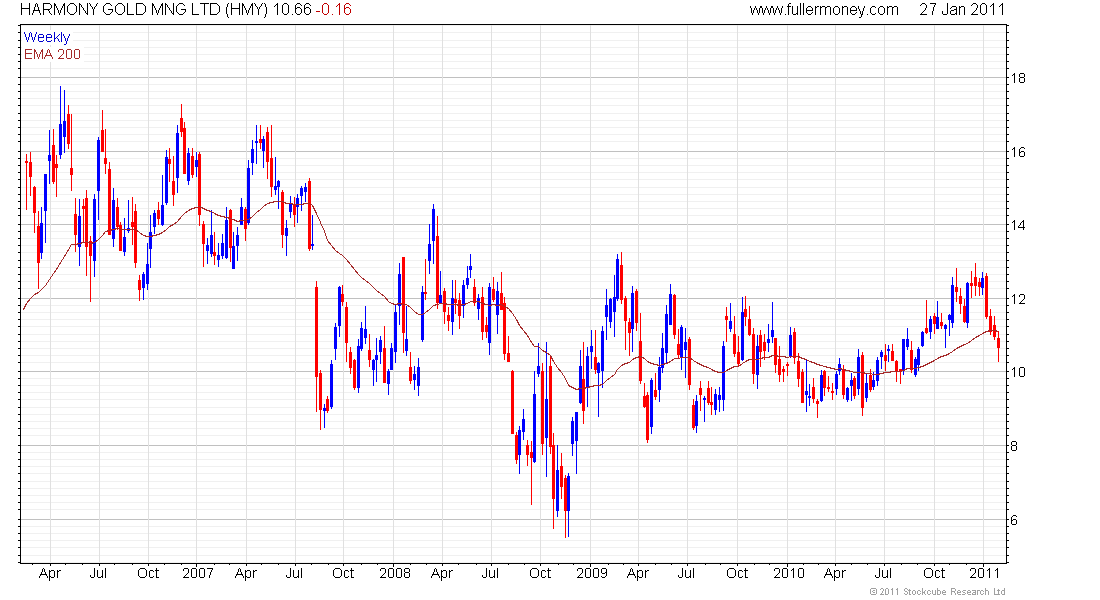This screenshot has width=1100, height=600.
Task: Click the 27 Jan 2011 date
Action: (x=962, y=10)
